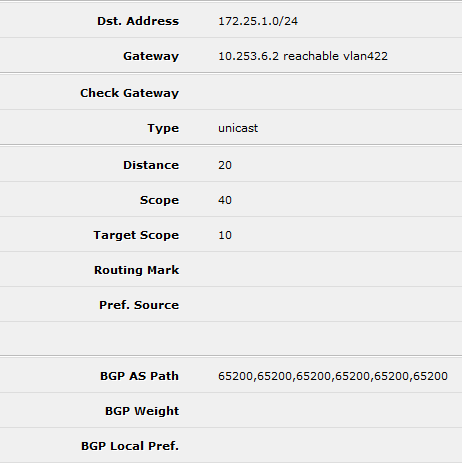
Task: Click the BGP AS Path label
Action: point(139,376)
